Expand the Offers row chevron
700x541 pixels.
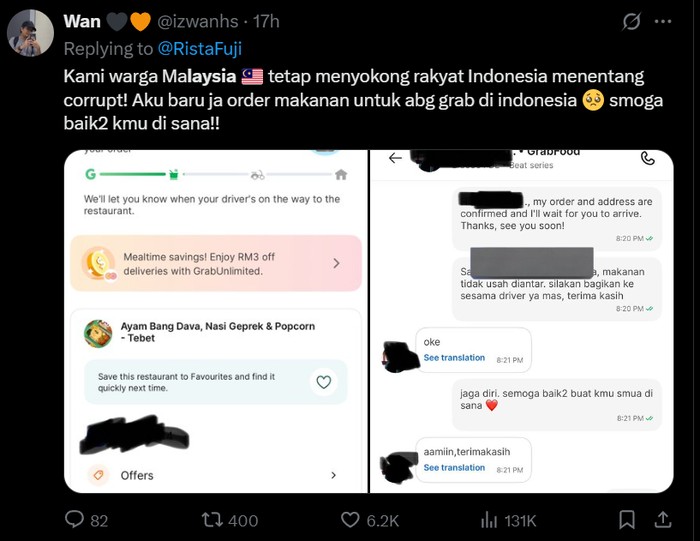pyautogui.click(x=333, y=475)
